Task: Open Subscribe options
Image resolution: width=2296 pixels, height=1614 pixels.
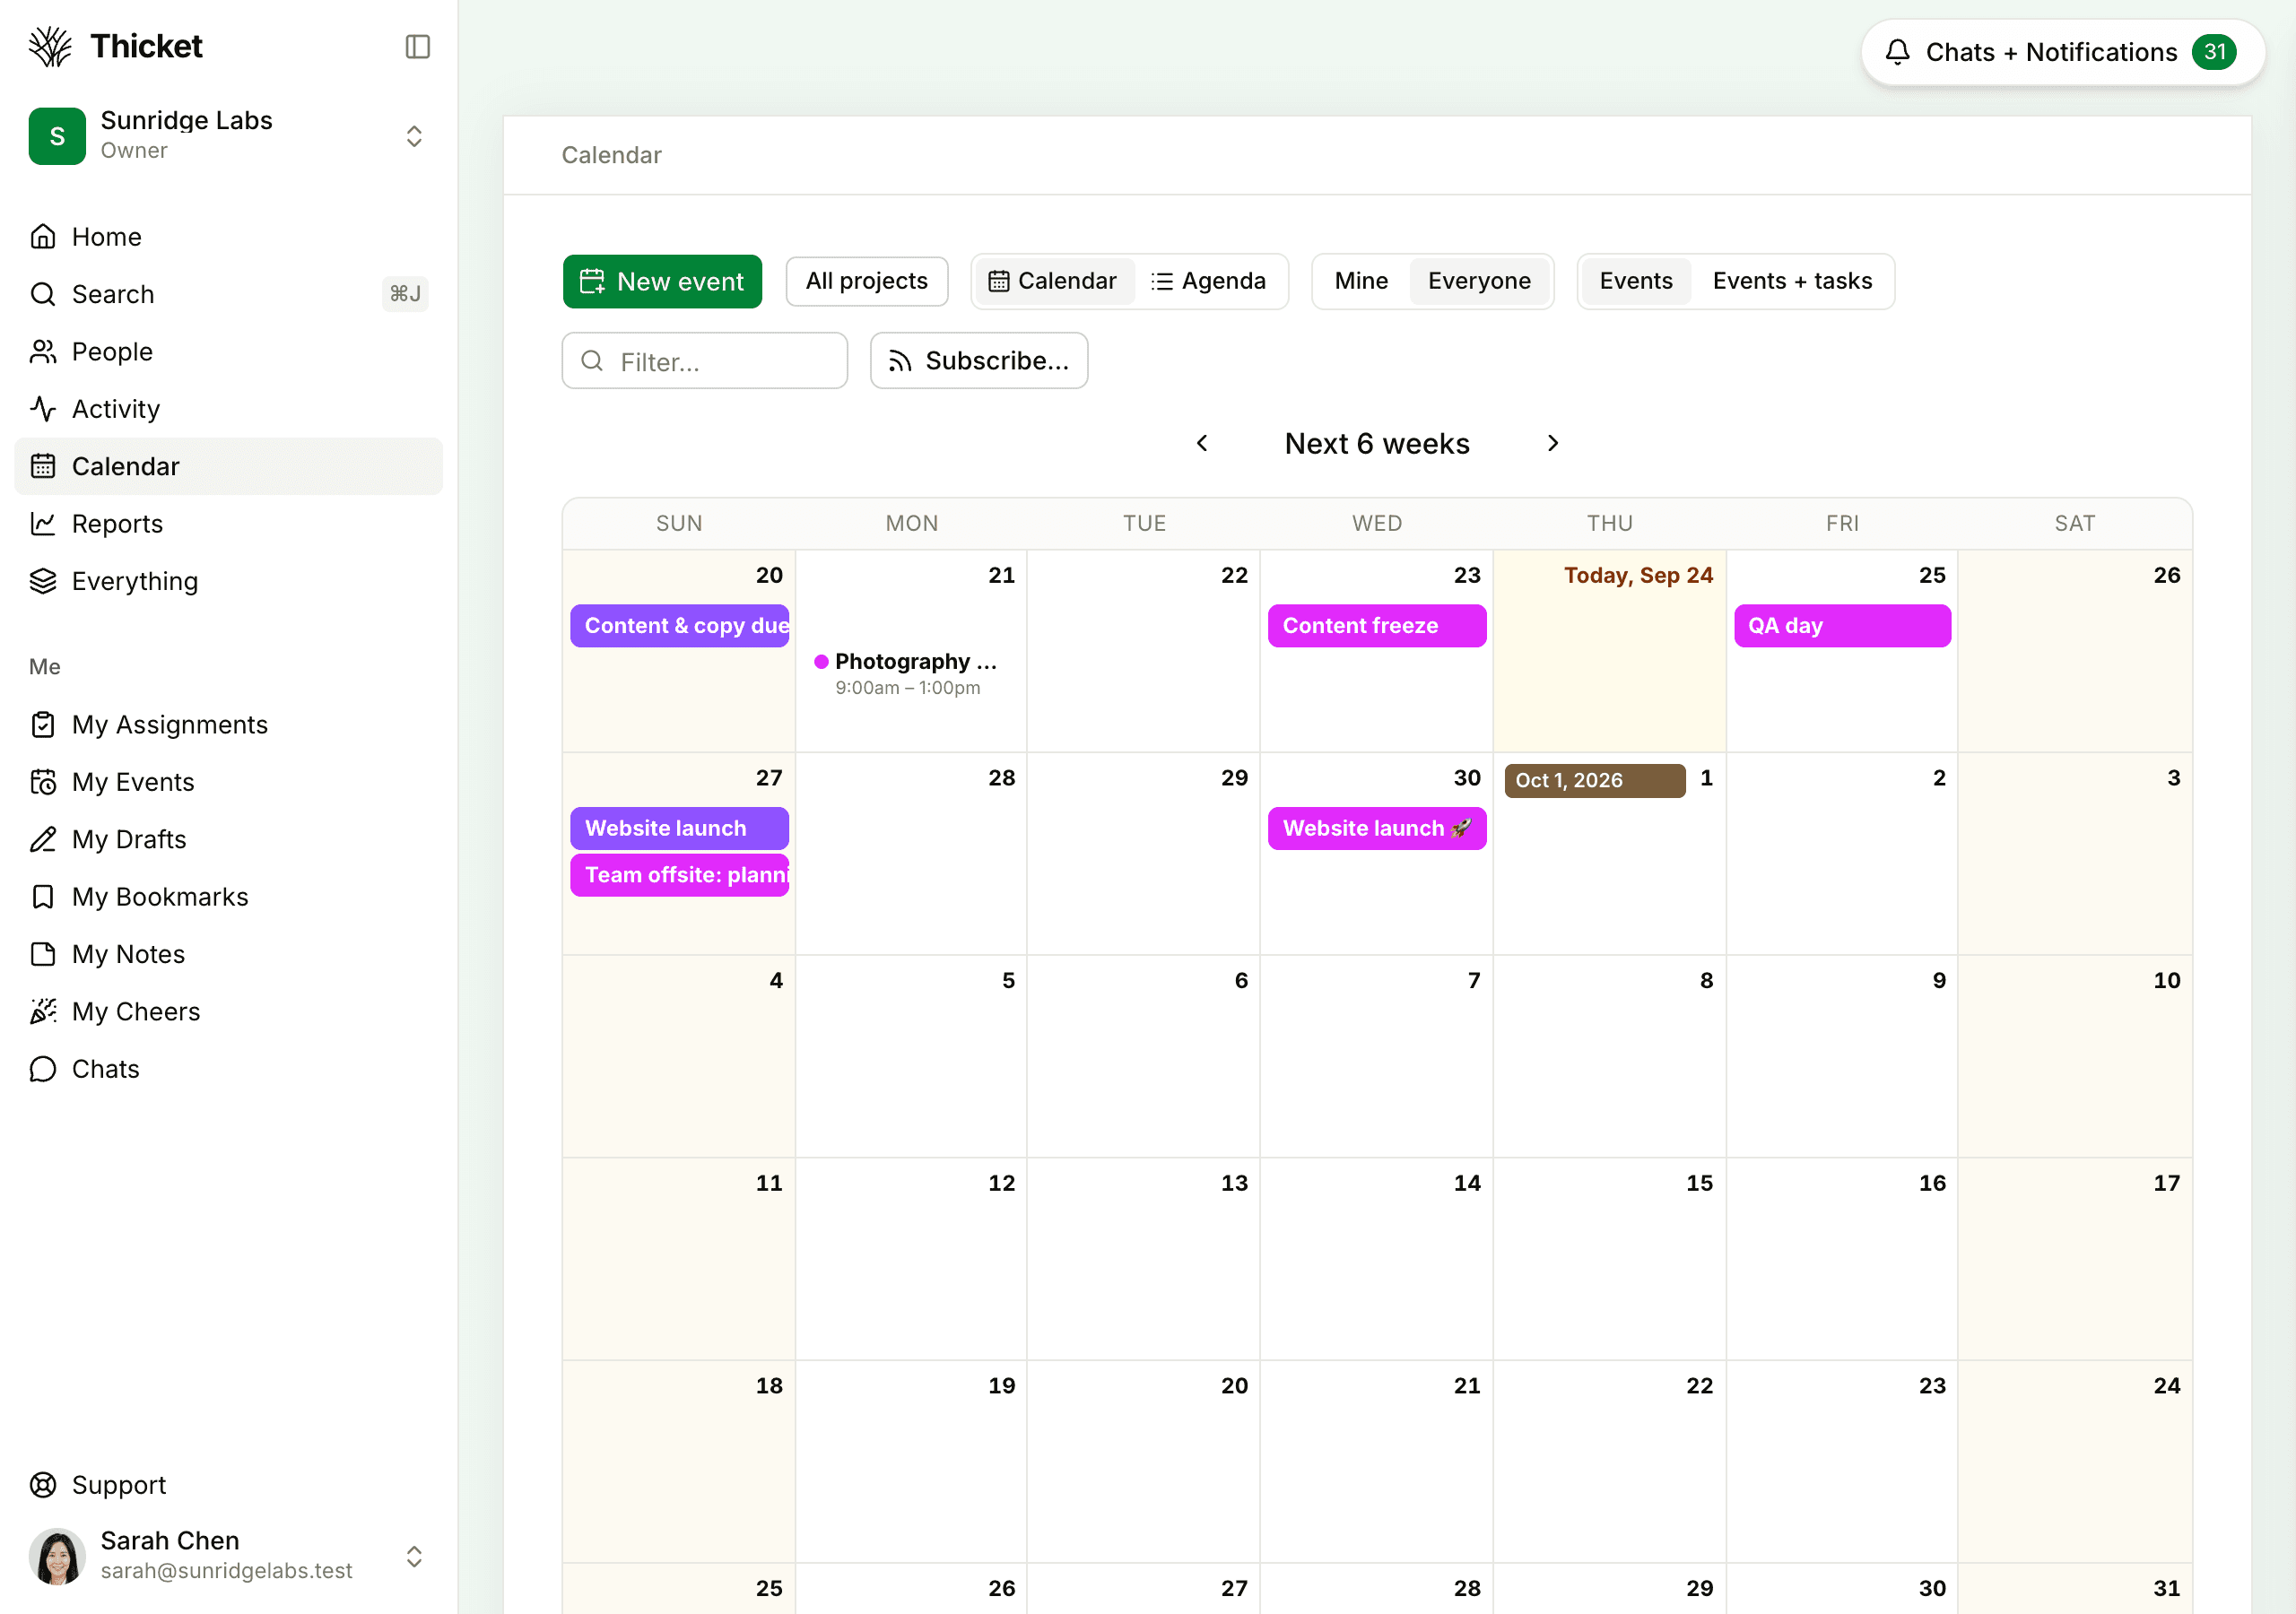Action: click(x=979, y=361)
